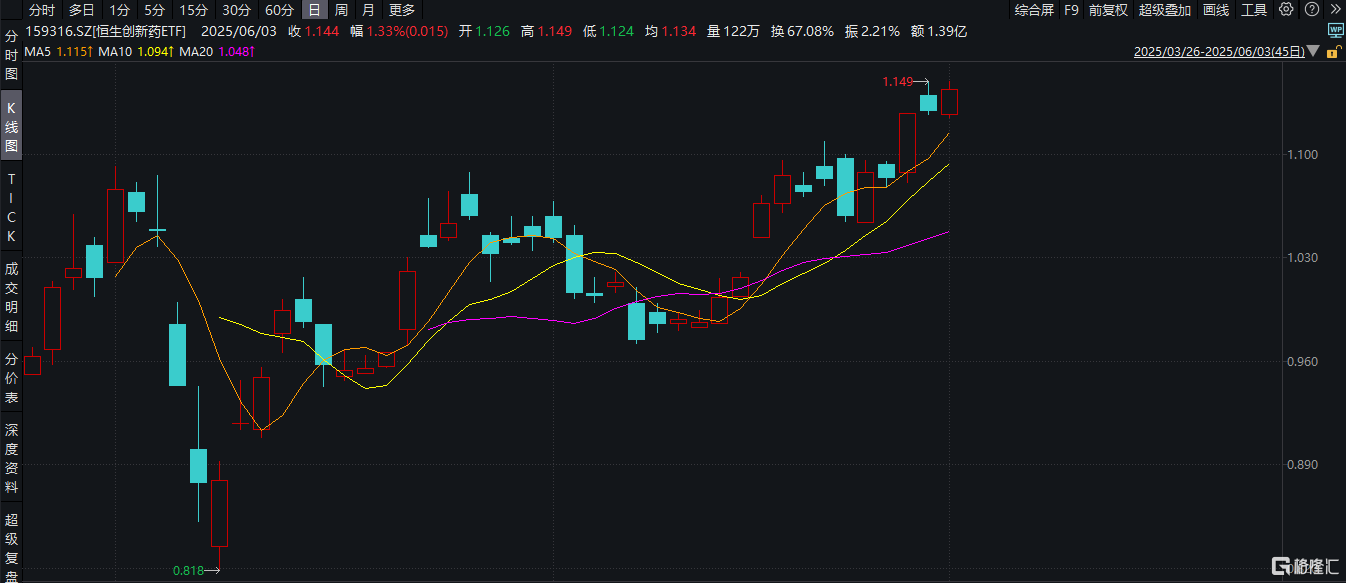Click the 收 1.144 closing price
This screenshot has width=1346, height=583.
(x=313, y=31)
